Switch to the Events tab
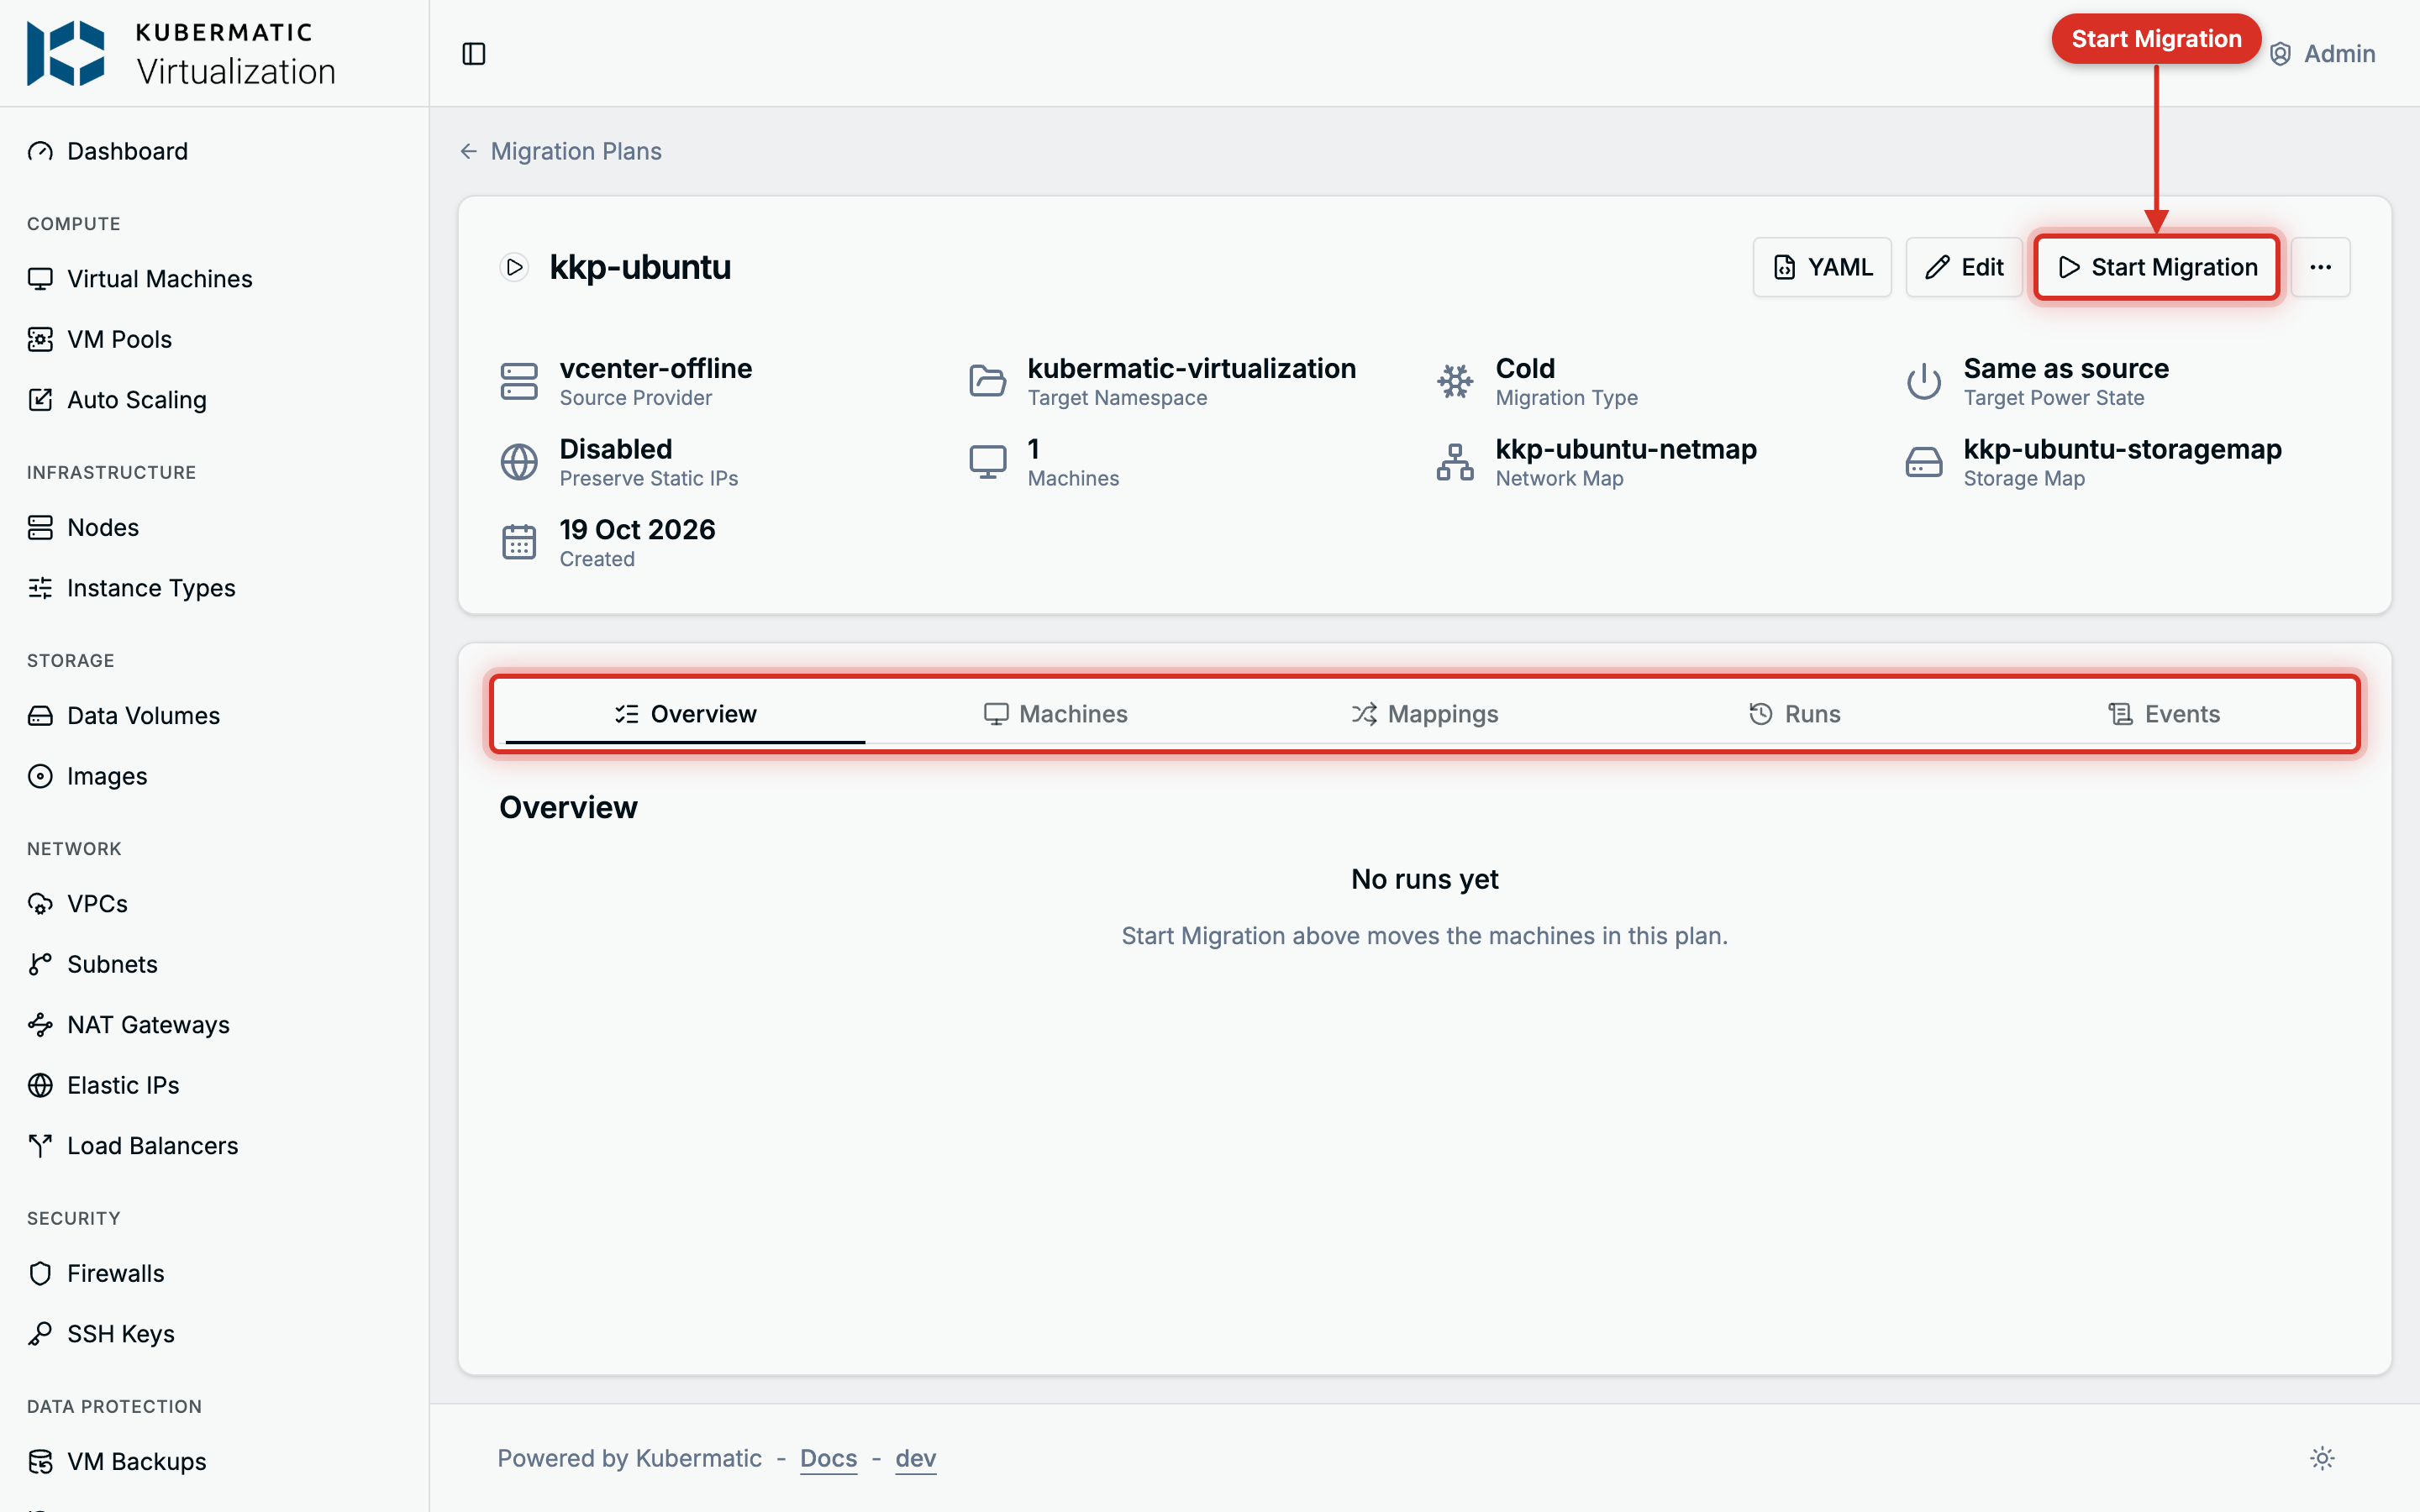 pos(2164,714)
